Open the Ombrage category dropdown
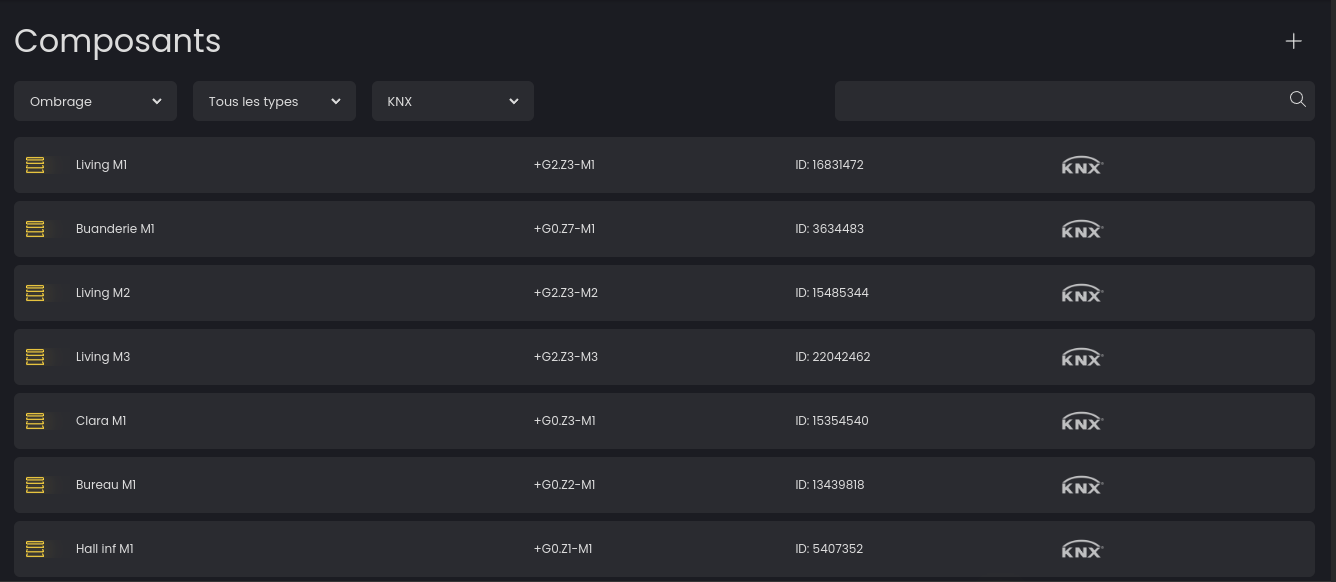 tap(95, 101)
